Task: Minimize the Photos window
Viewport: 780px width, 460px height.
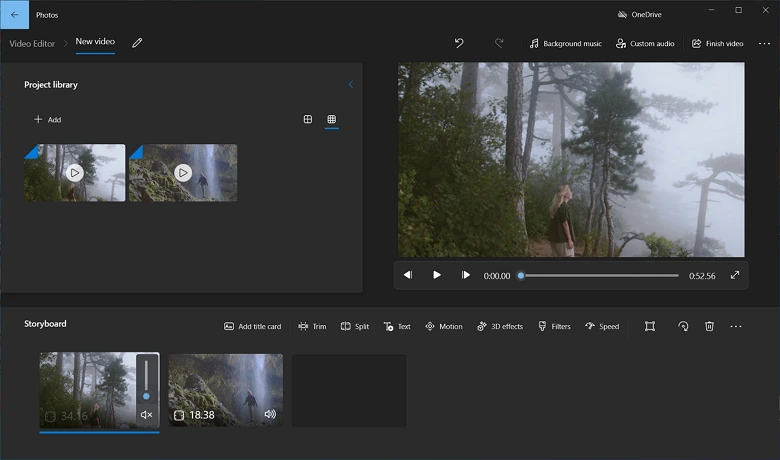Action: pos(711,10)
